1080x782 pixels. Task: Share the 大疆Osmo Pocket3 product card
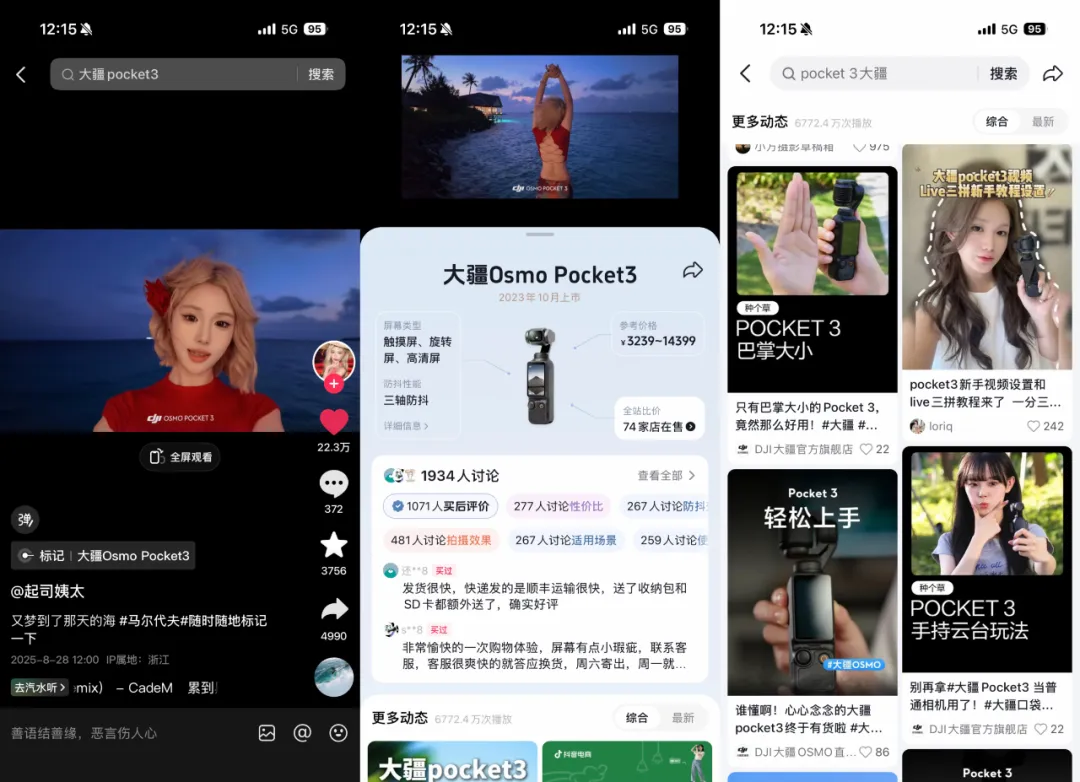pos(692,271)
